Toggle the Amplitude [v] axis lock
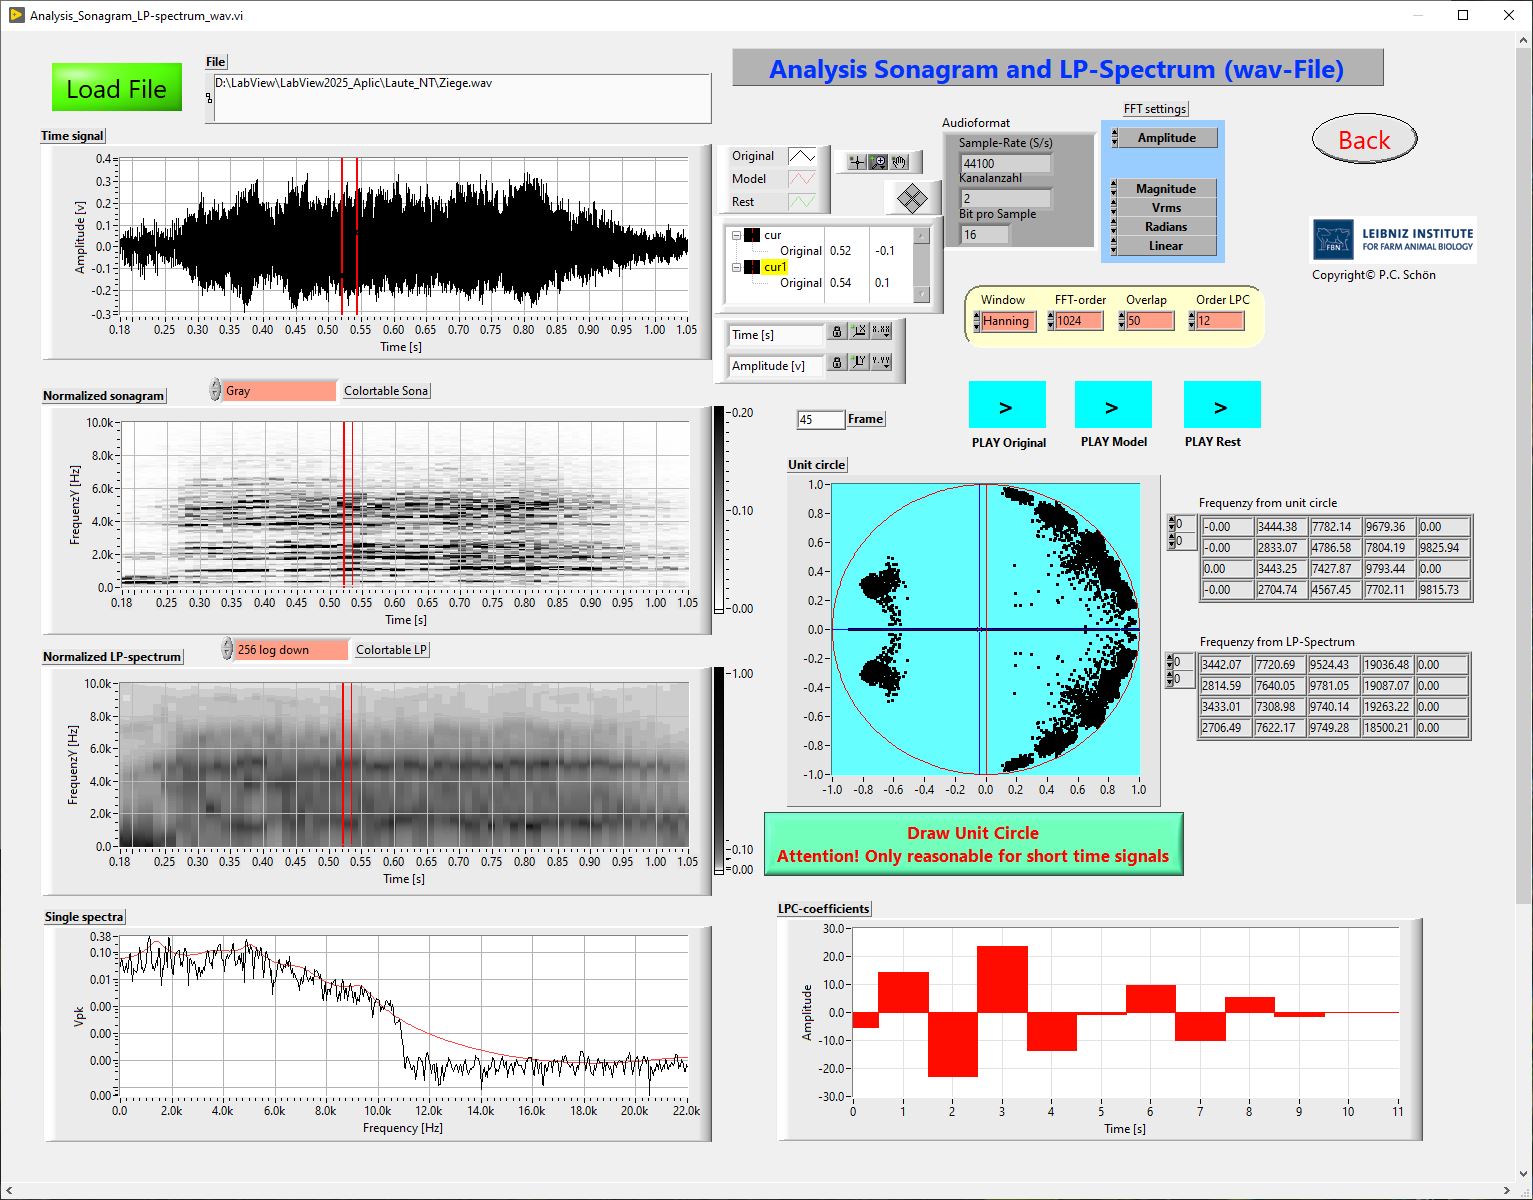This screenshot has height=1200, width=1533. pyautogui.click(x=836, y=364)
